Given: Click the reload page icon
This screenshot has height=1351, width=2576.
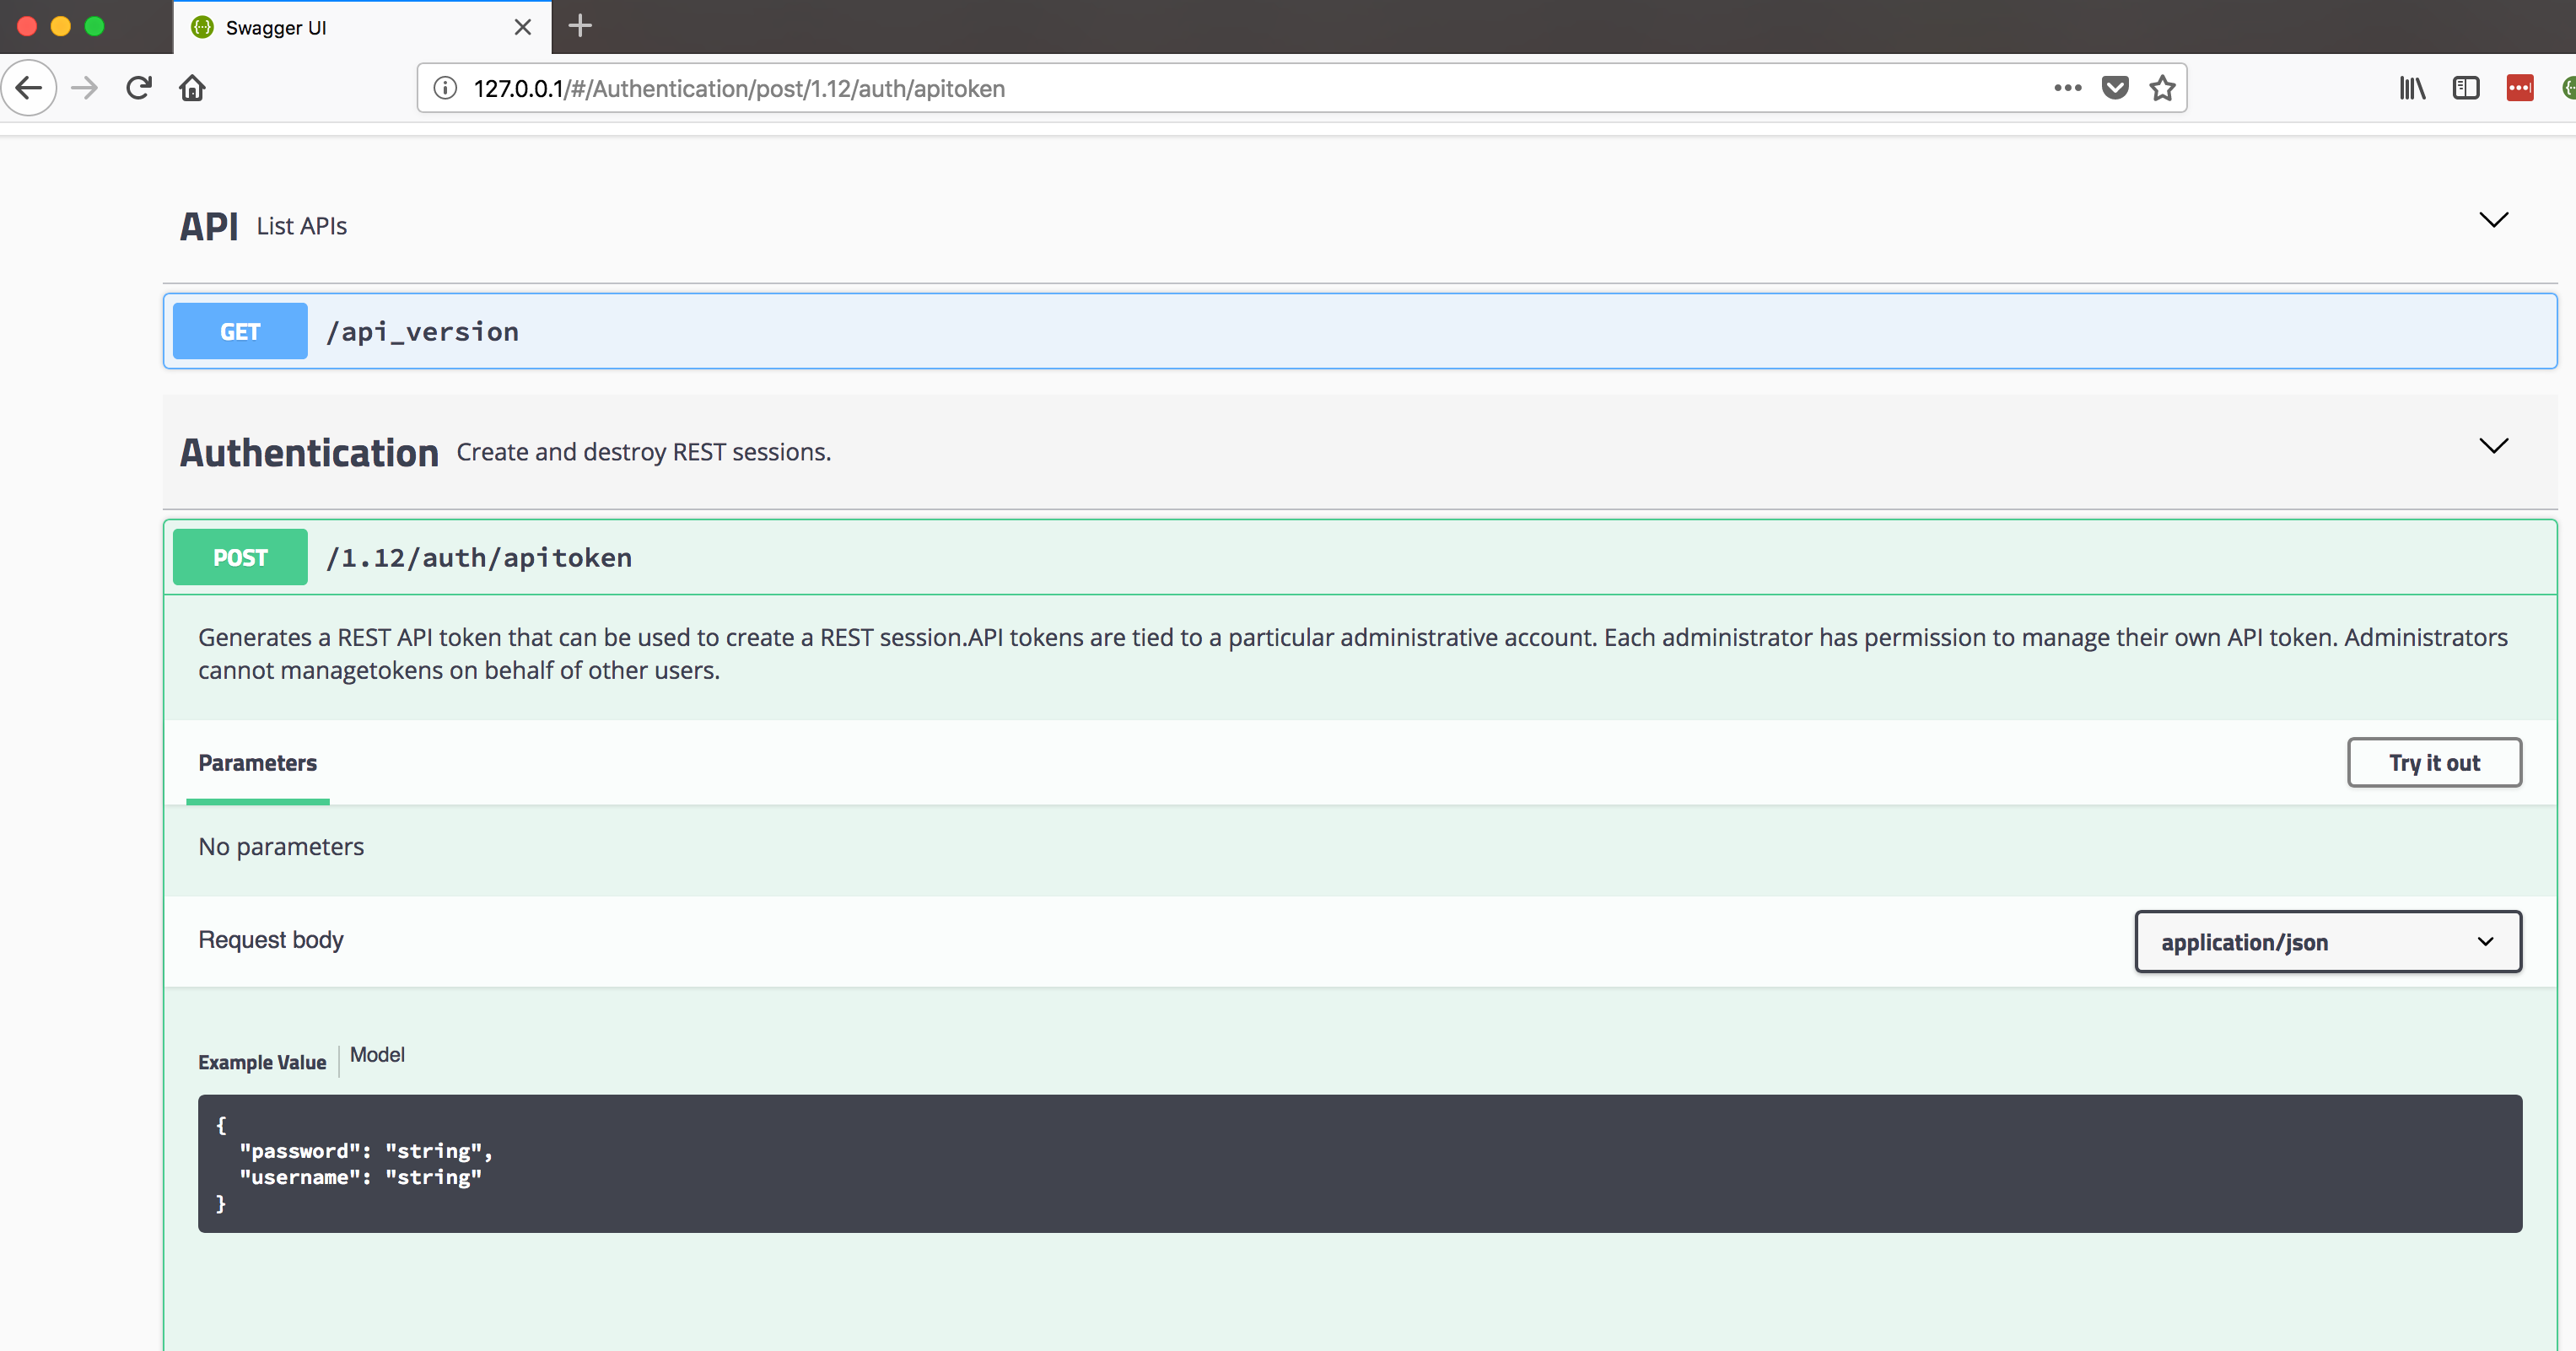Looking at the screenshot, I should point(139,88).
